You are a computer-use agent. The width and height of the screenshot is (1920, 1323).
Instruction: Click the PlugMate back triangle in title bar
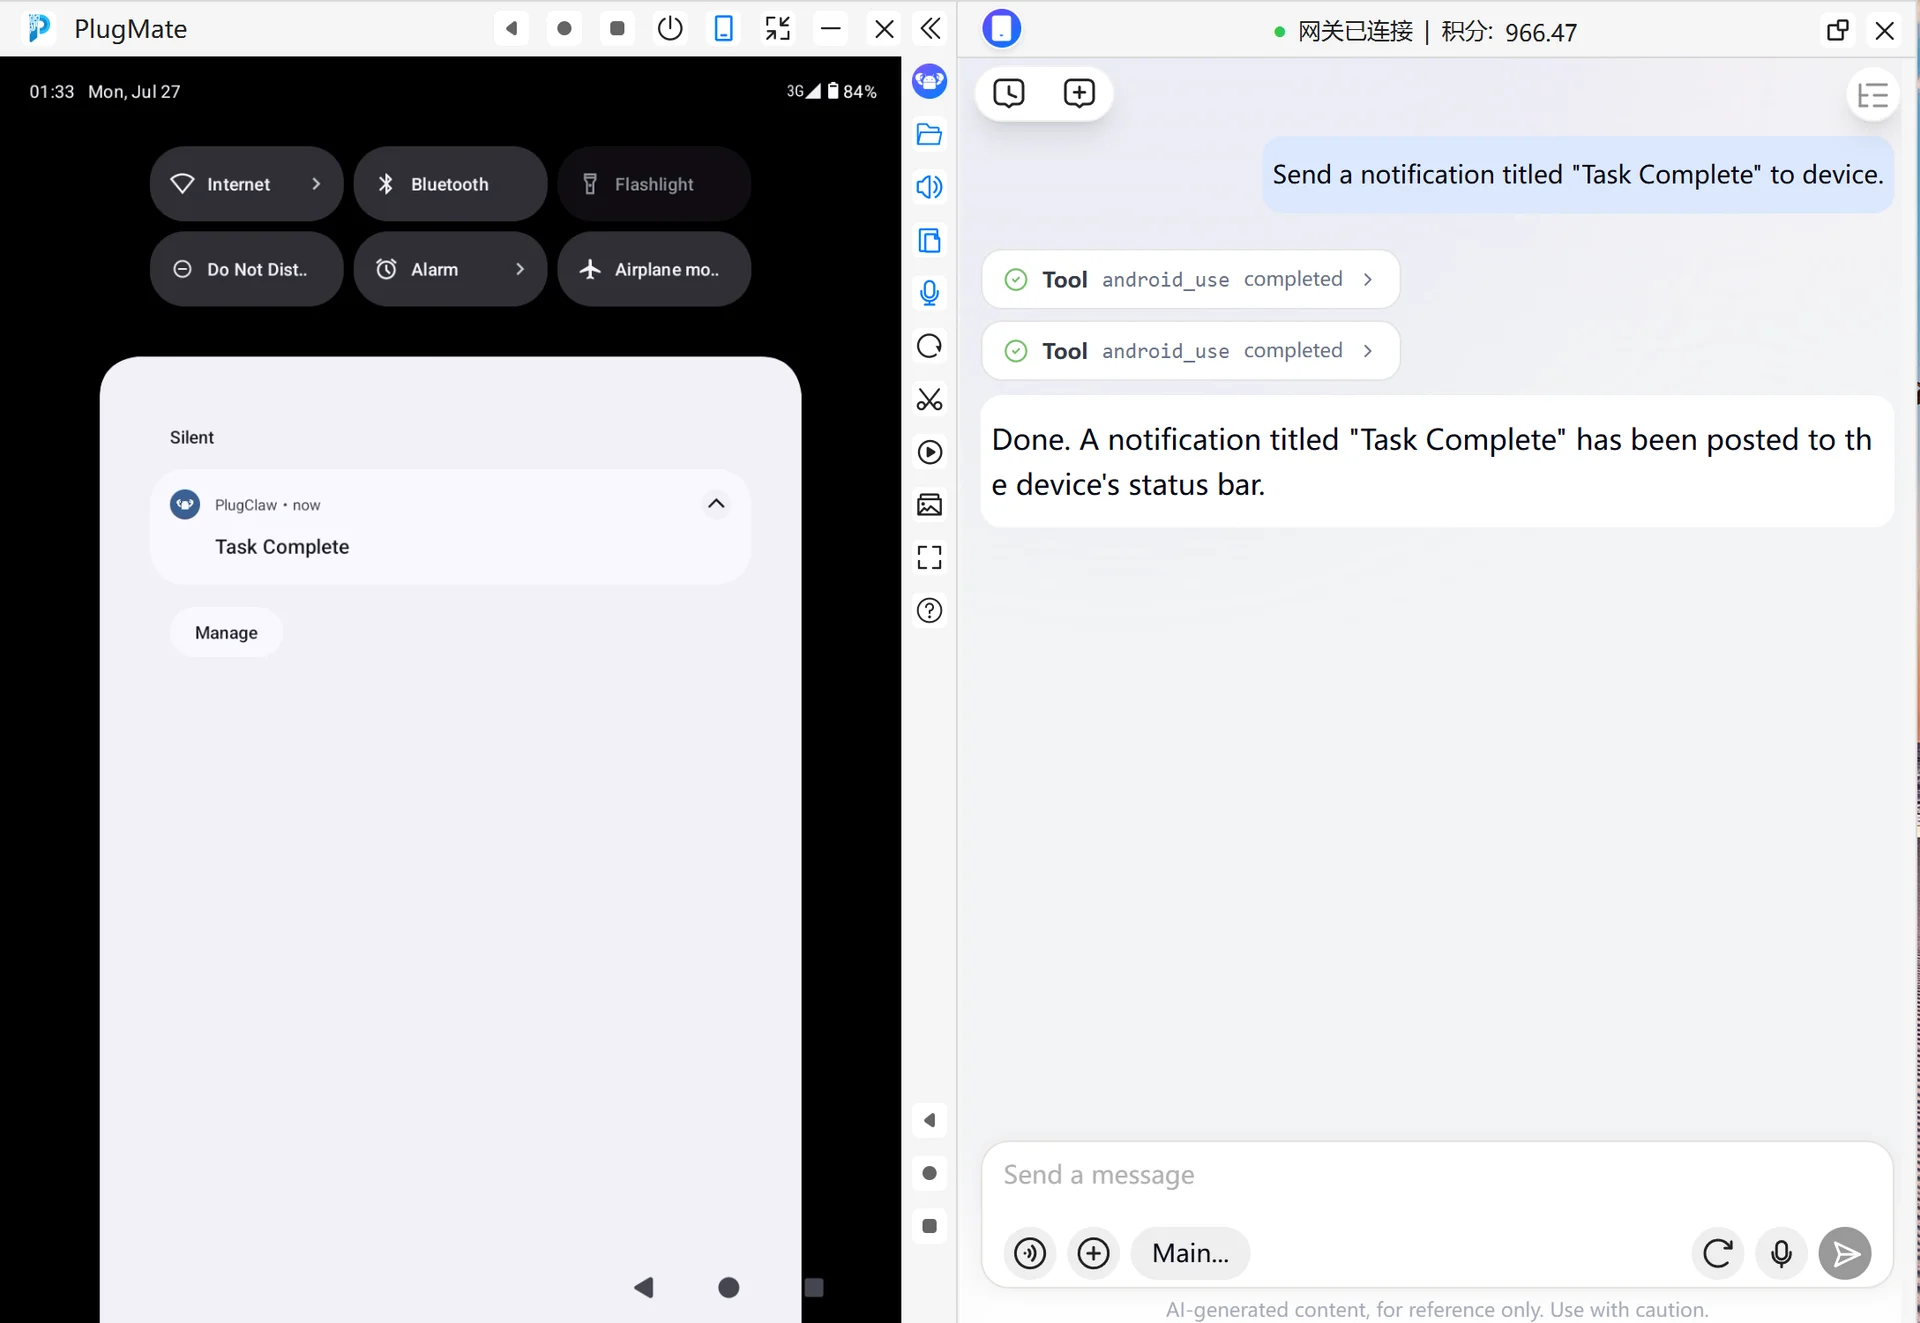(x=512, y=29)
